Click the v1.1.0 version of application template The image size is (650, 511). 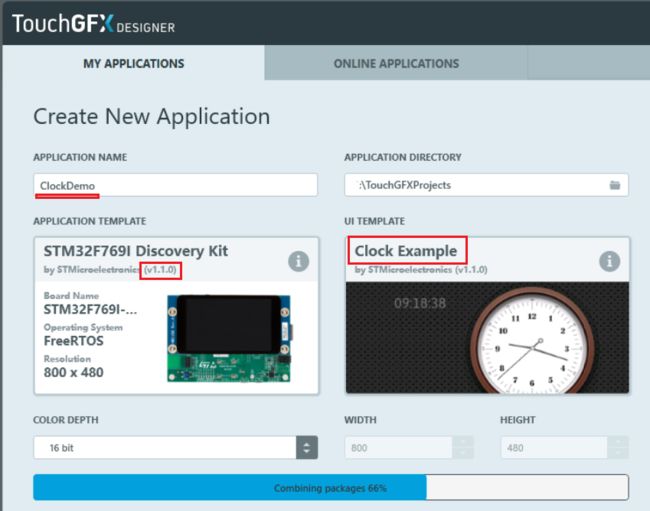coord(160,270)
